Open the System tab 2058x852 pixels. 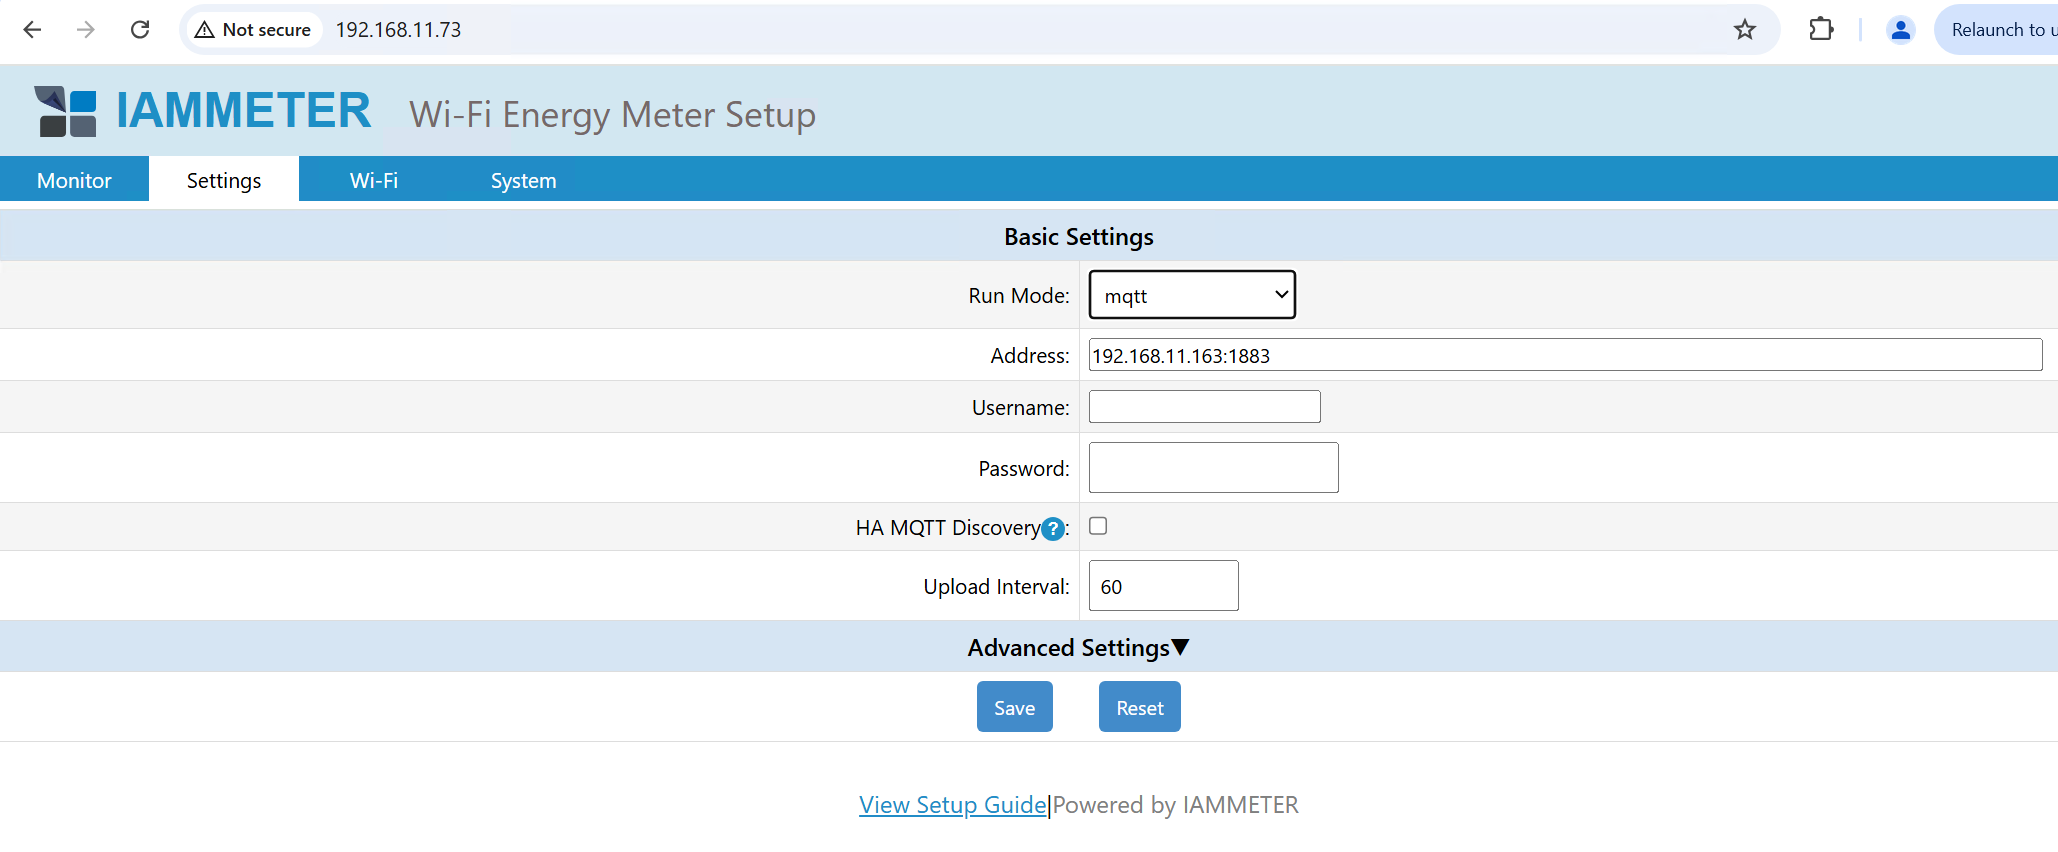(x=523, y=180)
